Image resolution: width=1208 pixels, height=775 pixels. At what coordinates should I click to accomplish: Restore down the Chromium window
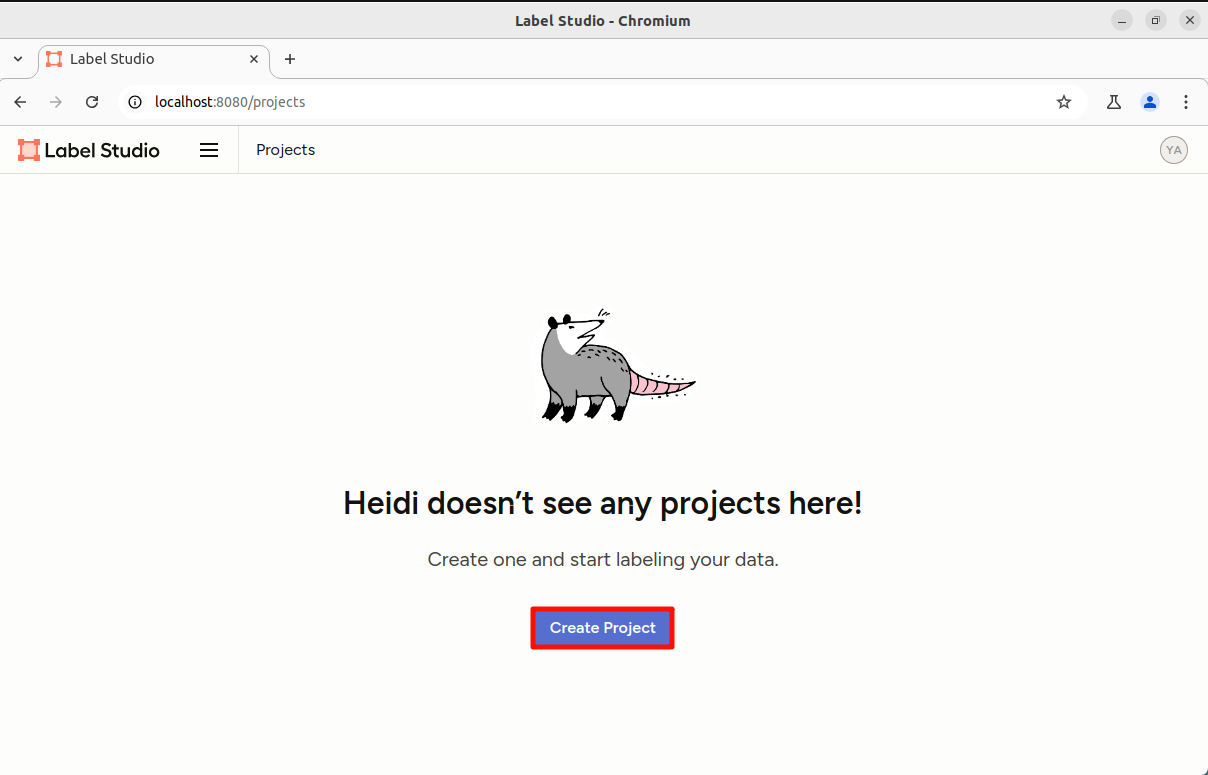[x=1156, y=20]
